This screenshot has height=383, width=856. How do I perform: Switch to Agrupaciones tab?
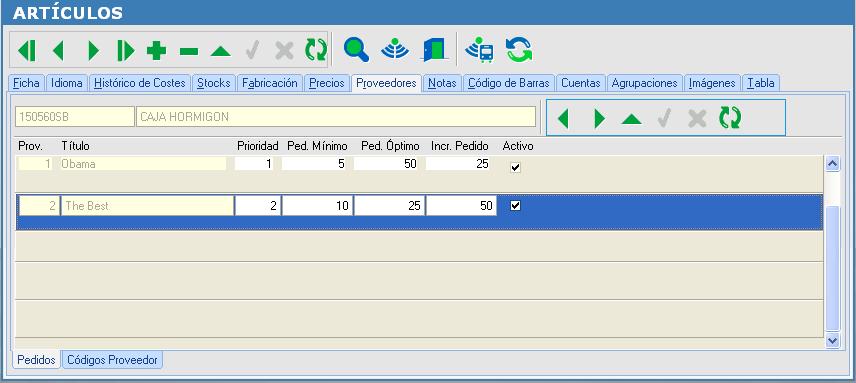(x=644, y=83)
